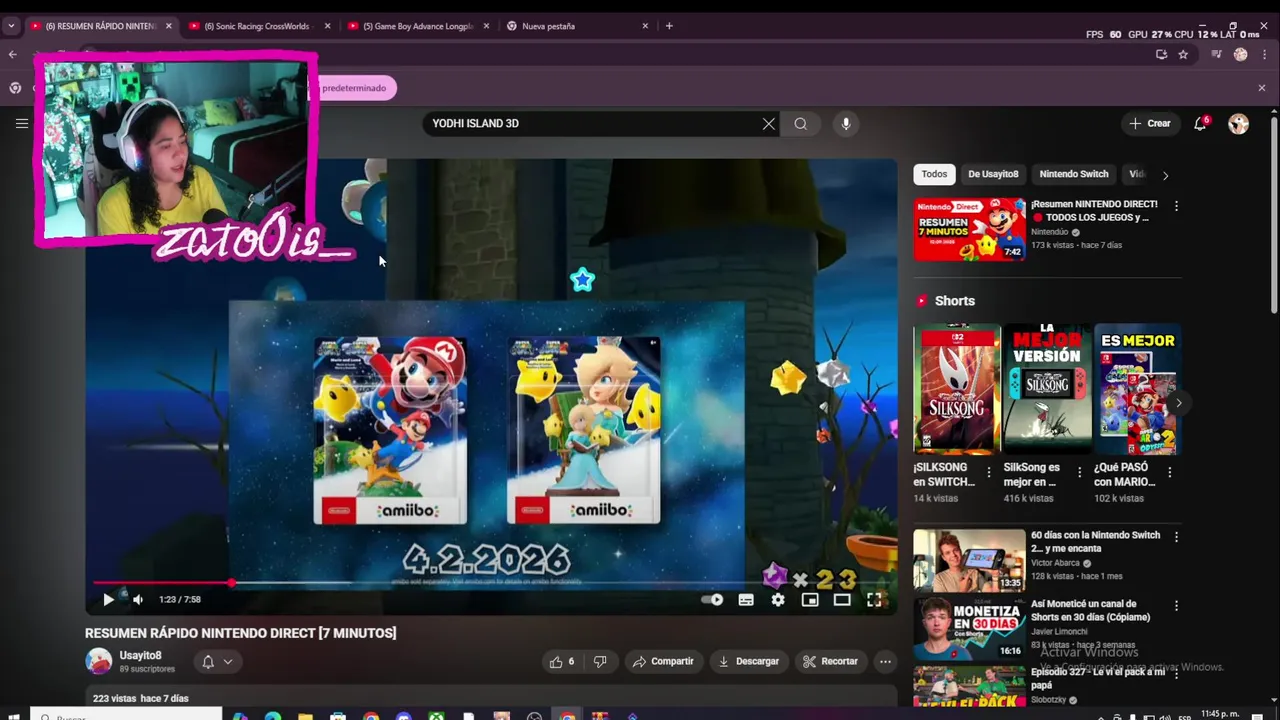Open the ¡SILKSONG en SWITCH short thumbnail
This screenshot has width=1280, height=720.
957,389
